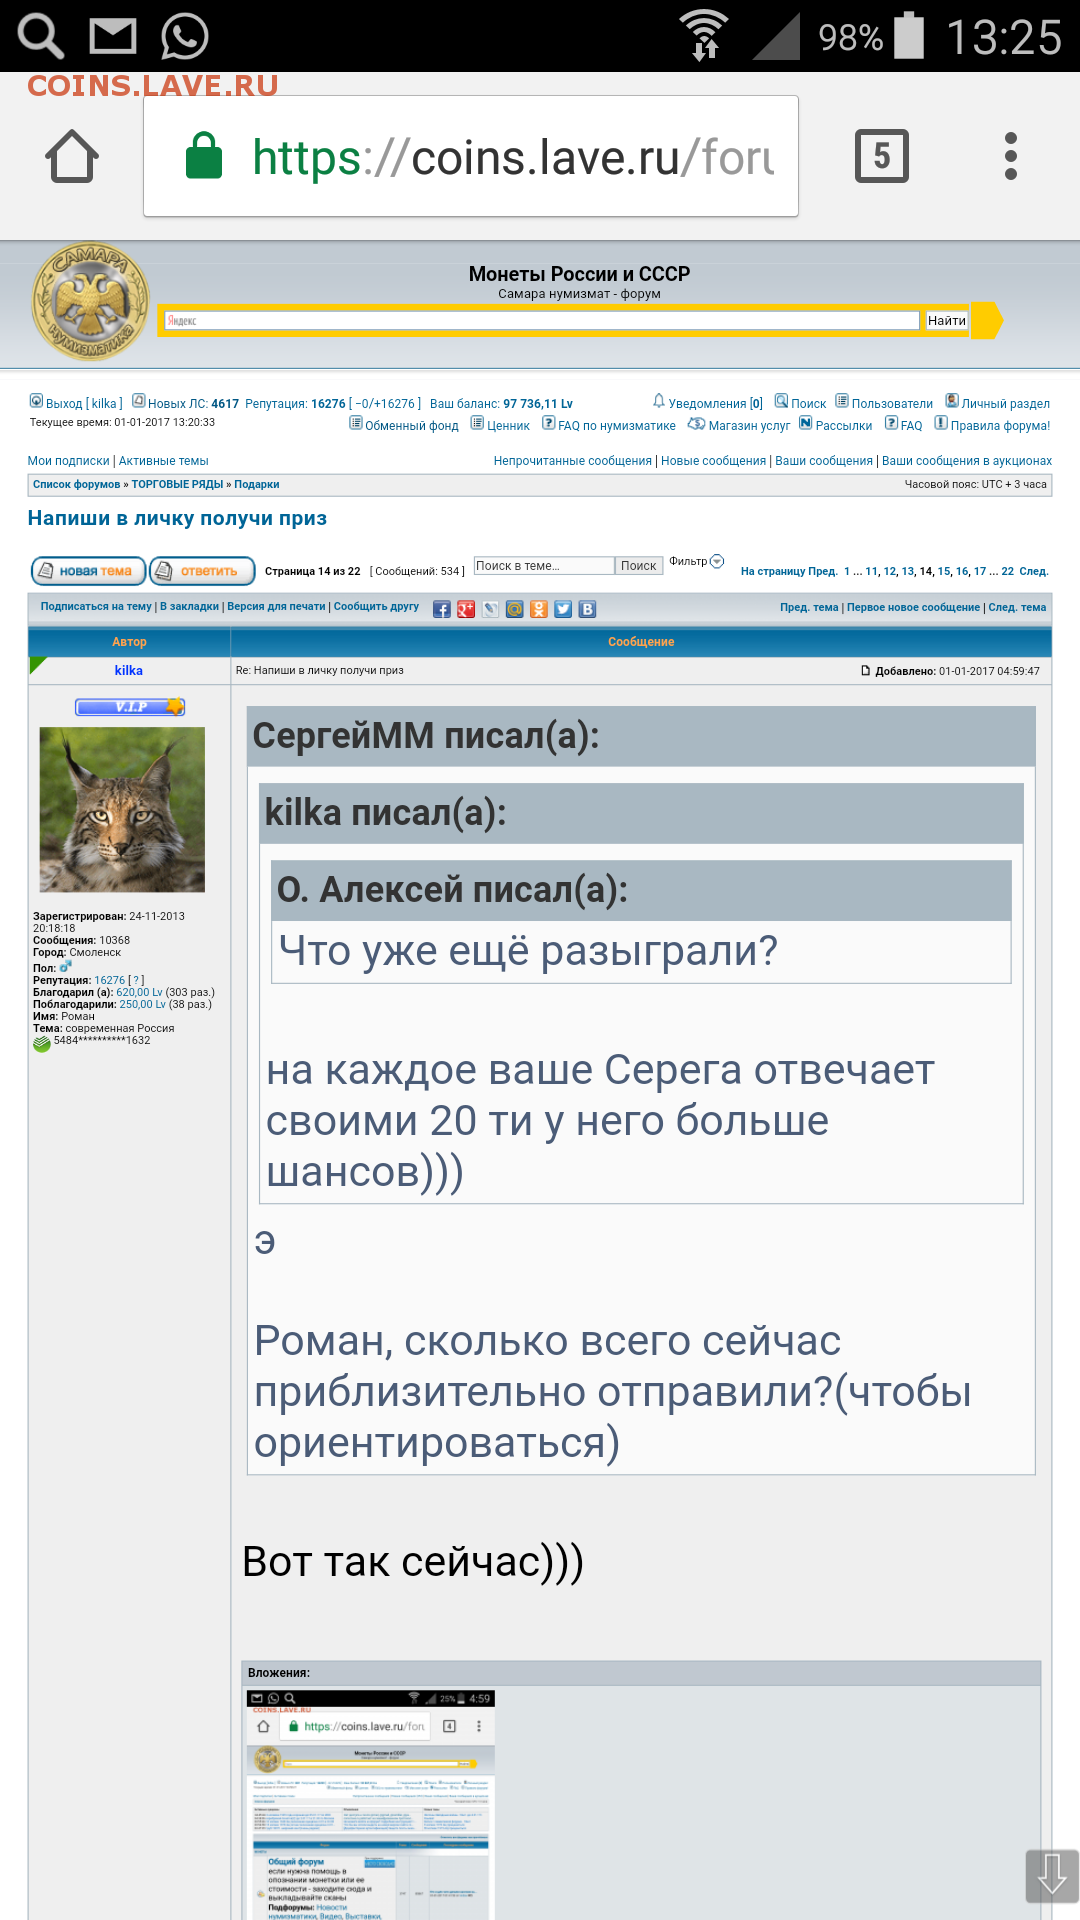
Task: Go to page 22 of the topic
Action: [1008, 572]
